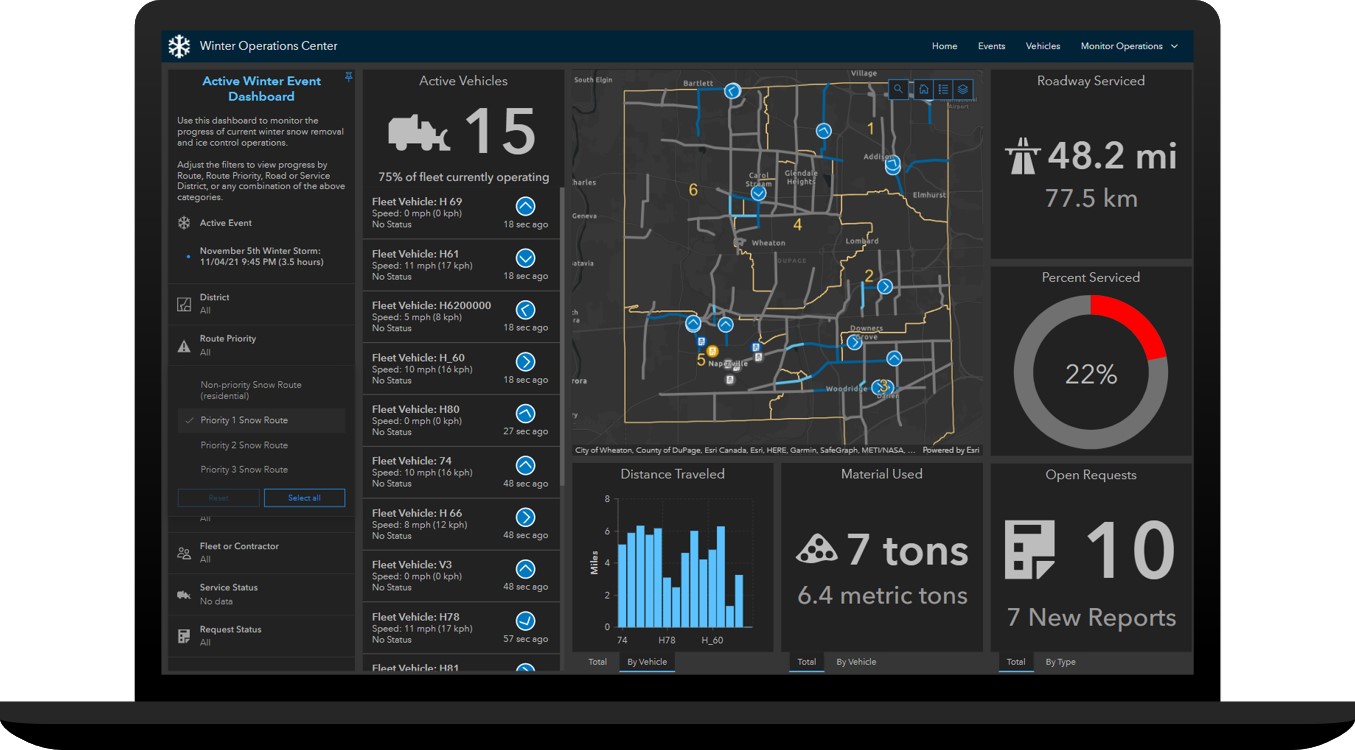Image resolution: width=1355 pixels, height=750 pixels.
Task: Open the map search tool
Action: coord(898,89)
